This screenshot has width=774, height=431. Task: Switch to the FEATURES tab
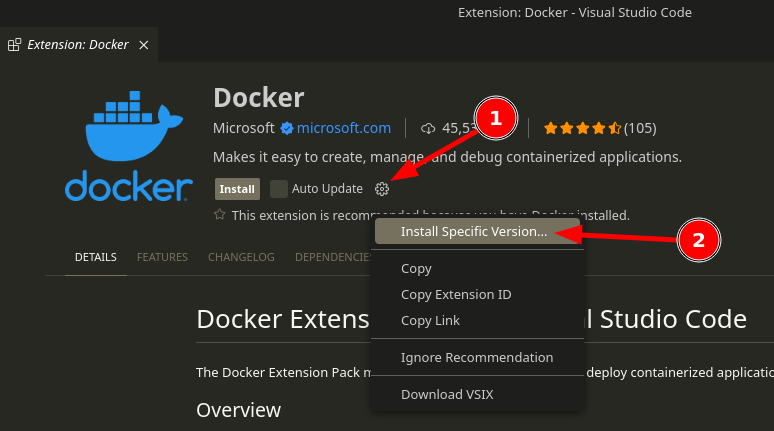coord(162,257)
